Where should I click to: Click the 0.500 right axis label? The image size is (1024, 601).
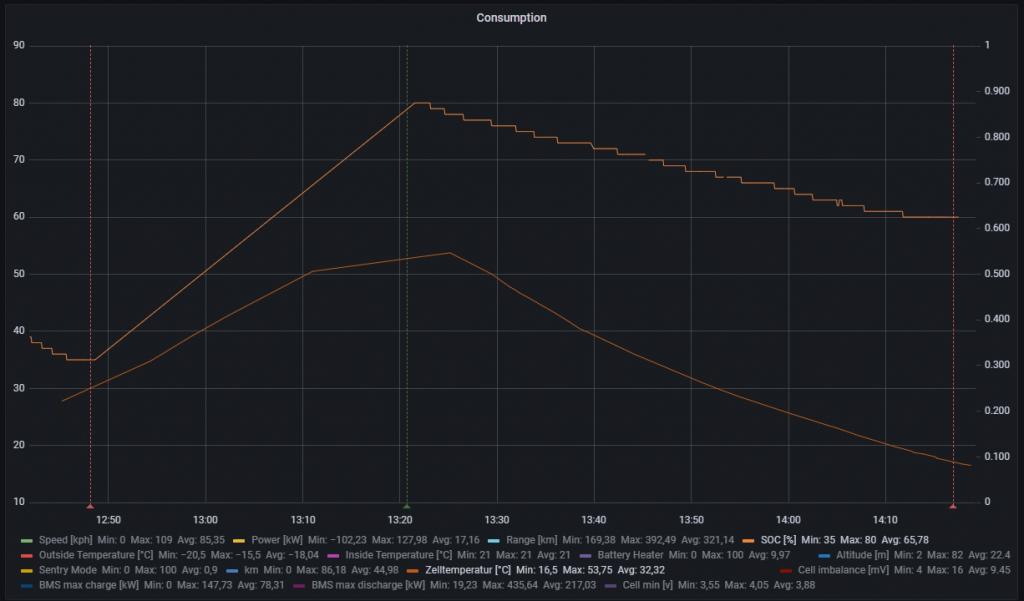tap(997, 274)
